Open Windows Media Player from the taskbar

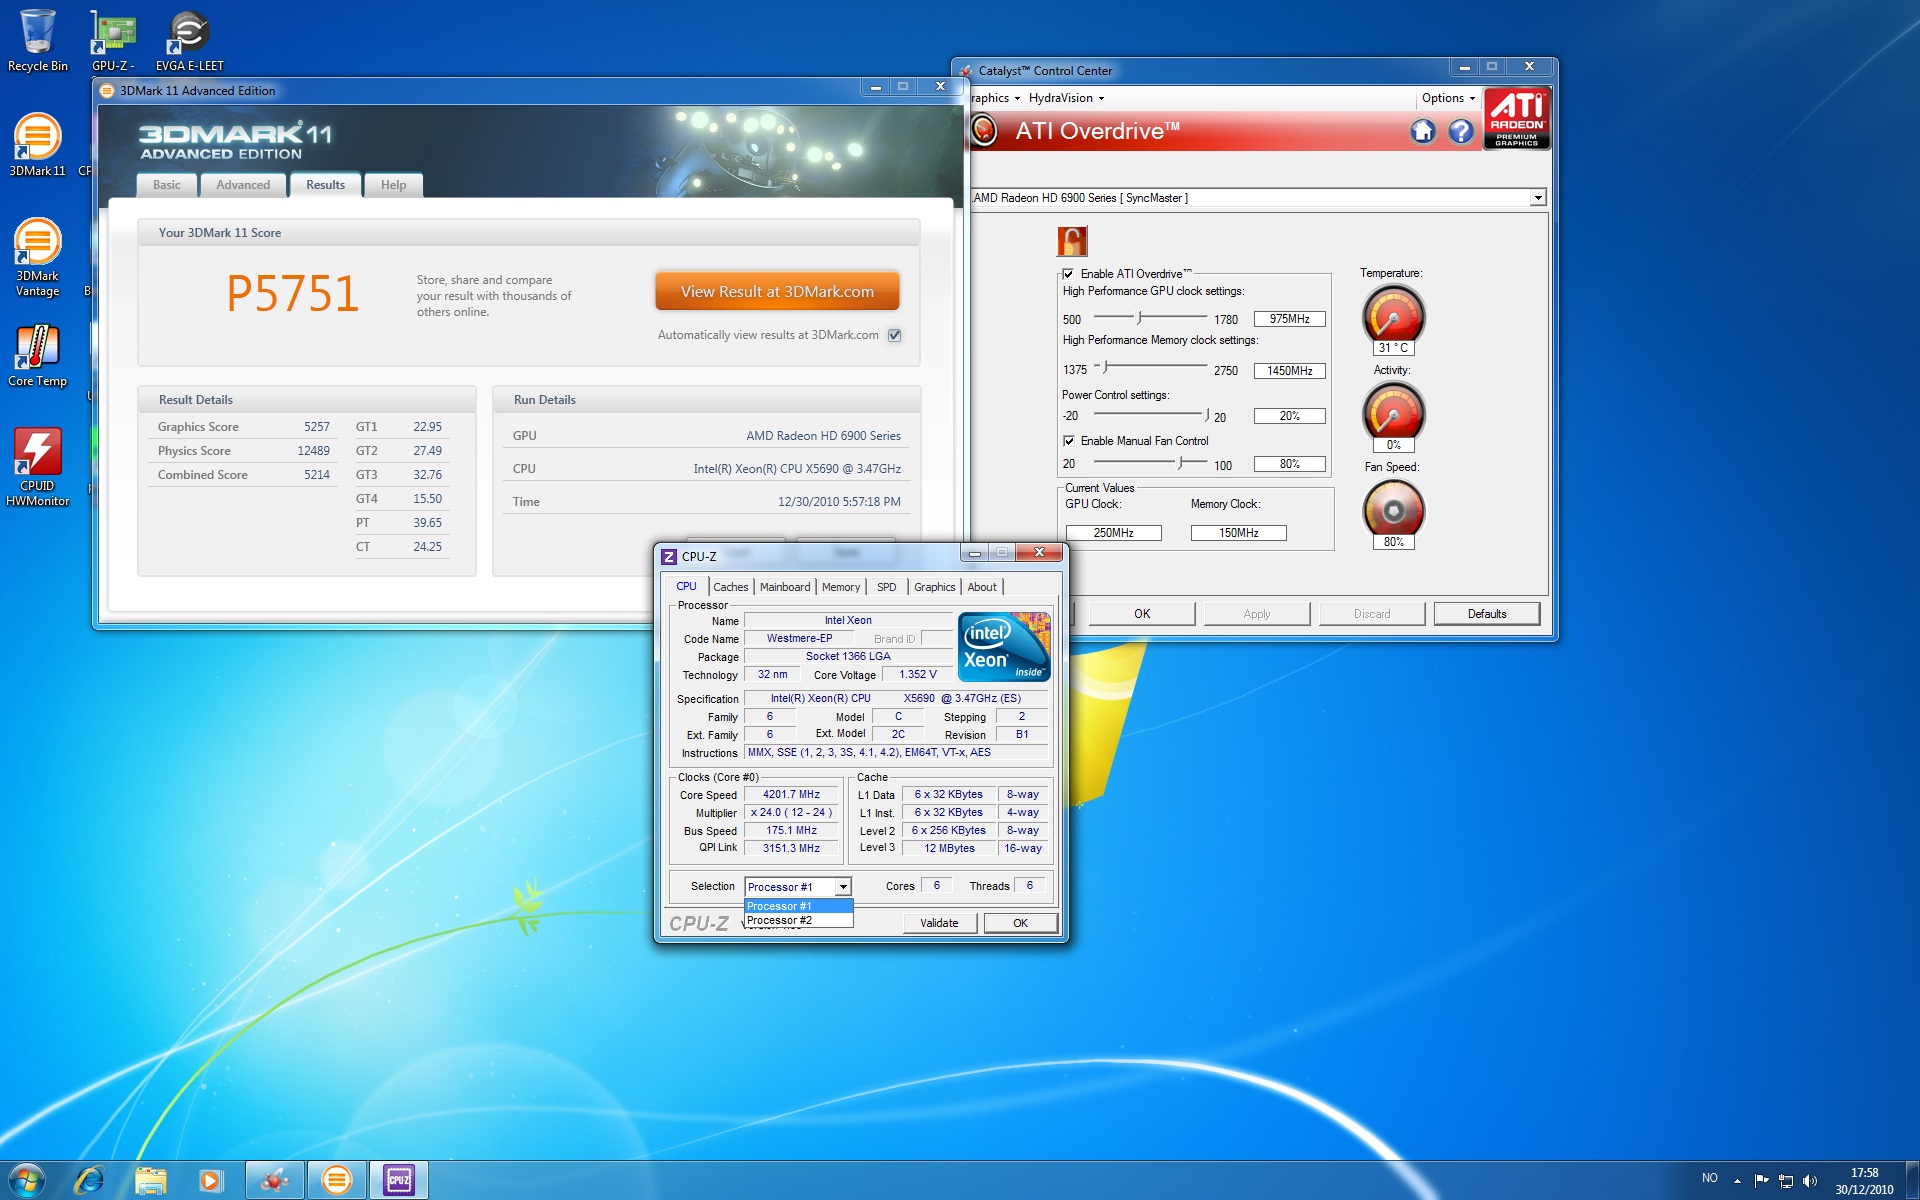point(210,1180)
